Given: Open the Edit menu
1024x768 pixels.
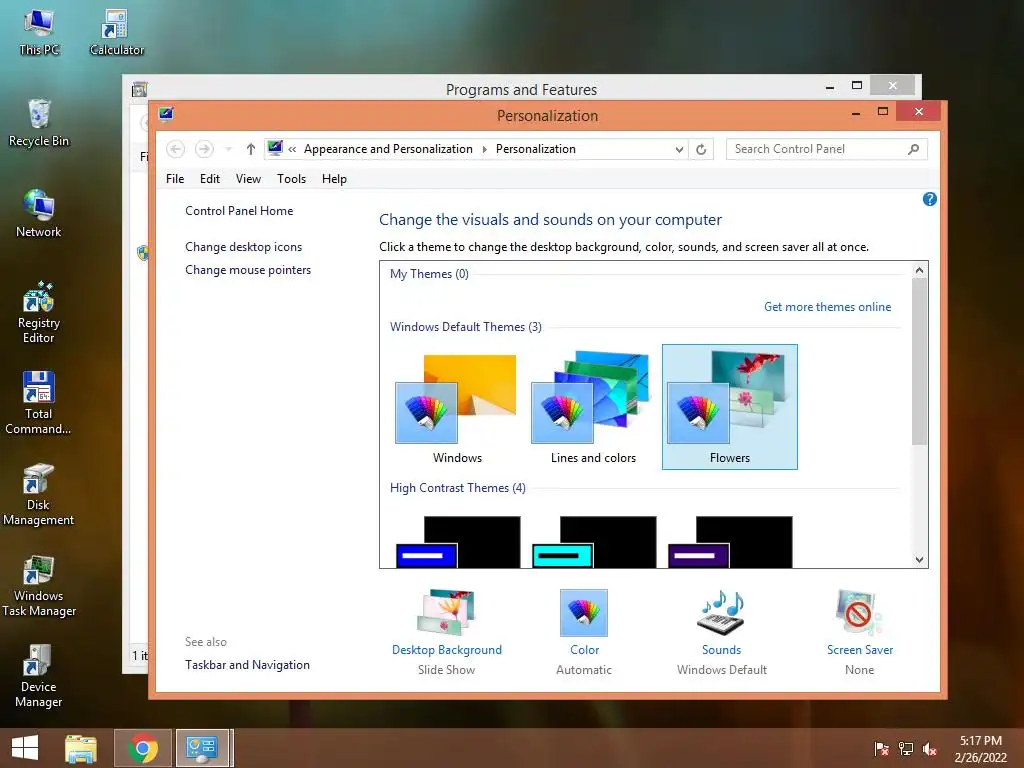Looking at the screenshot, I should [x=210, y=178].
